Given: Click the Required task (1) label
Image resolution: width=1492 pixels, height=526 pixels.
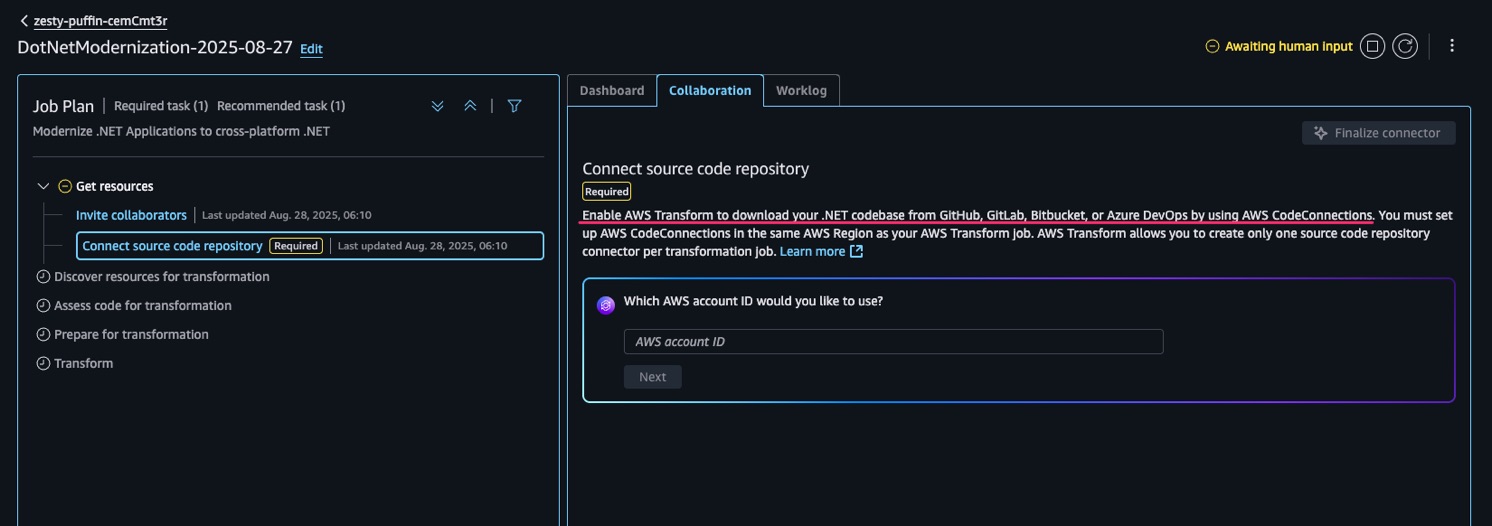Looking at the screenshot, I should 161,106.
